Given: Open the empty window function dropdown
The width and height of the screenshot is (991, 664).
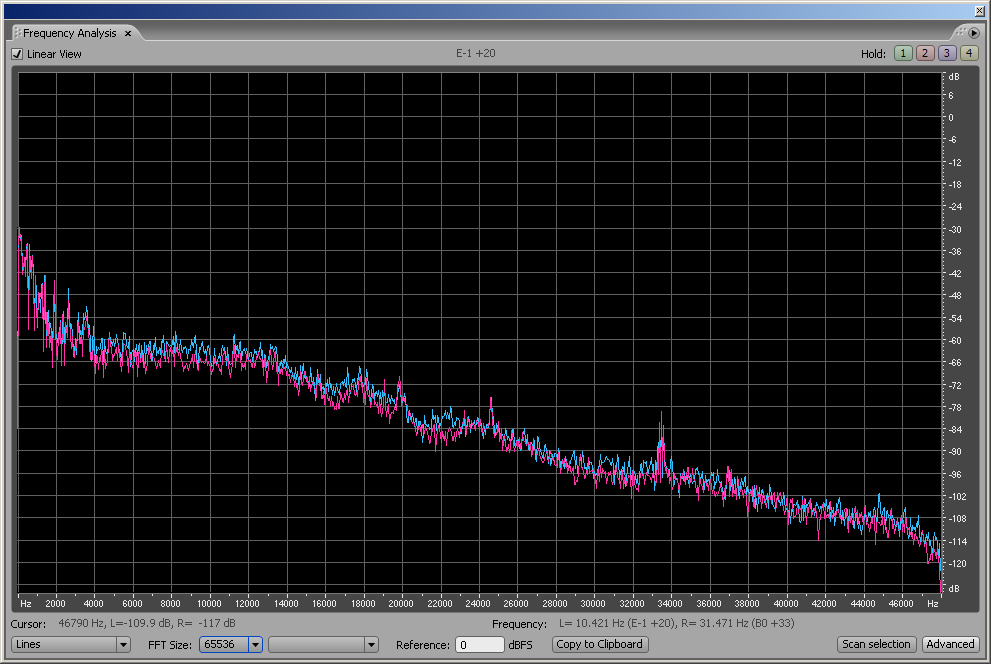Looking at the screenshot, I should [x=371, y=645].
